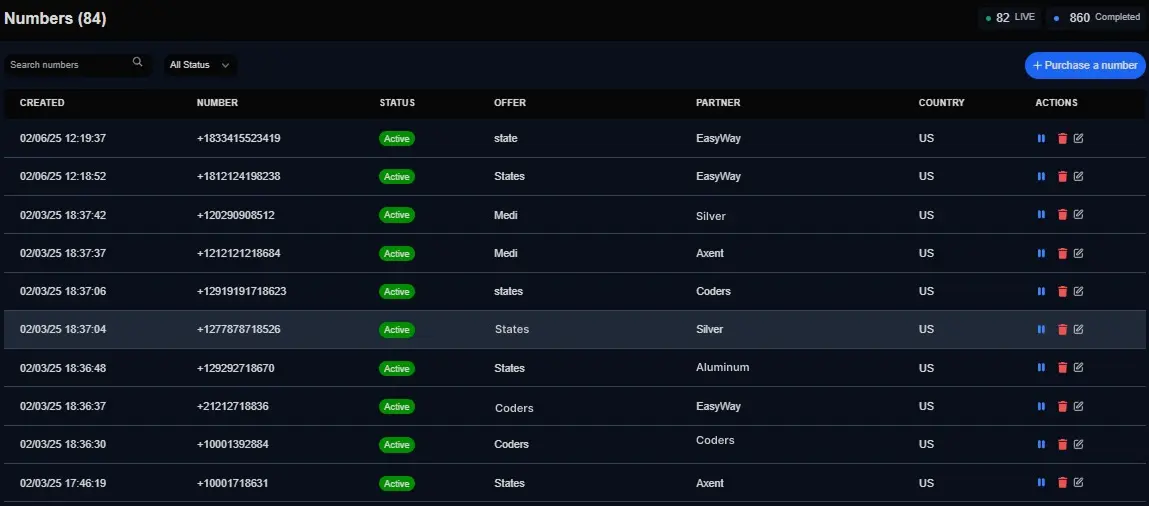1149x506 pixels.
Task: Sort by the CREATED column header
Action: click(42, 103)
